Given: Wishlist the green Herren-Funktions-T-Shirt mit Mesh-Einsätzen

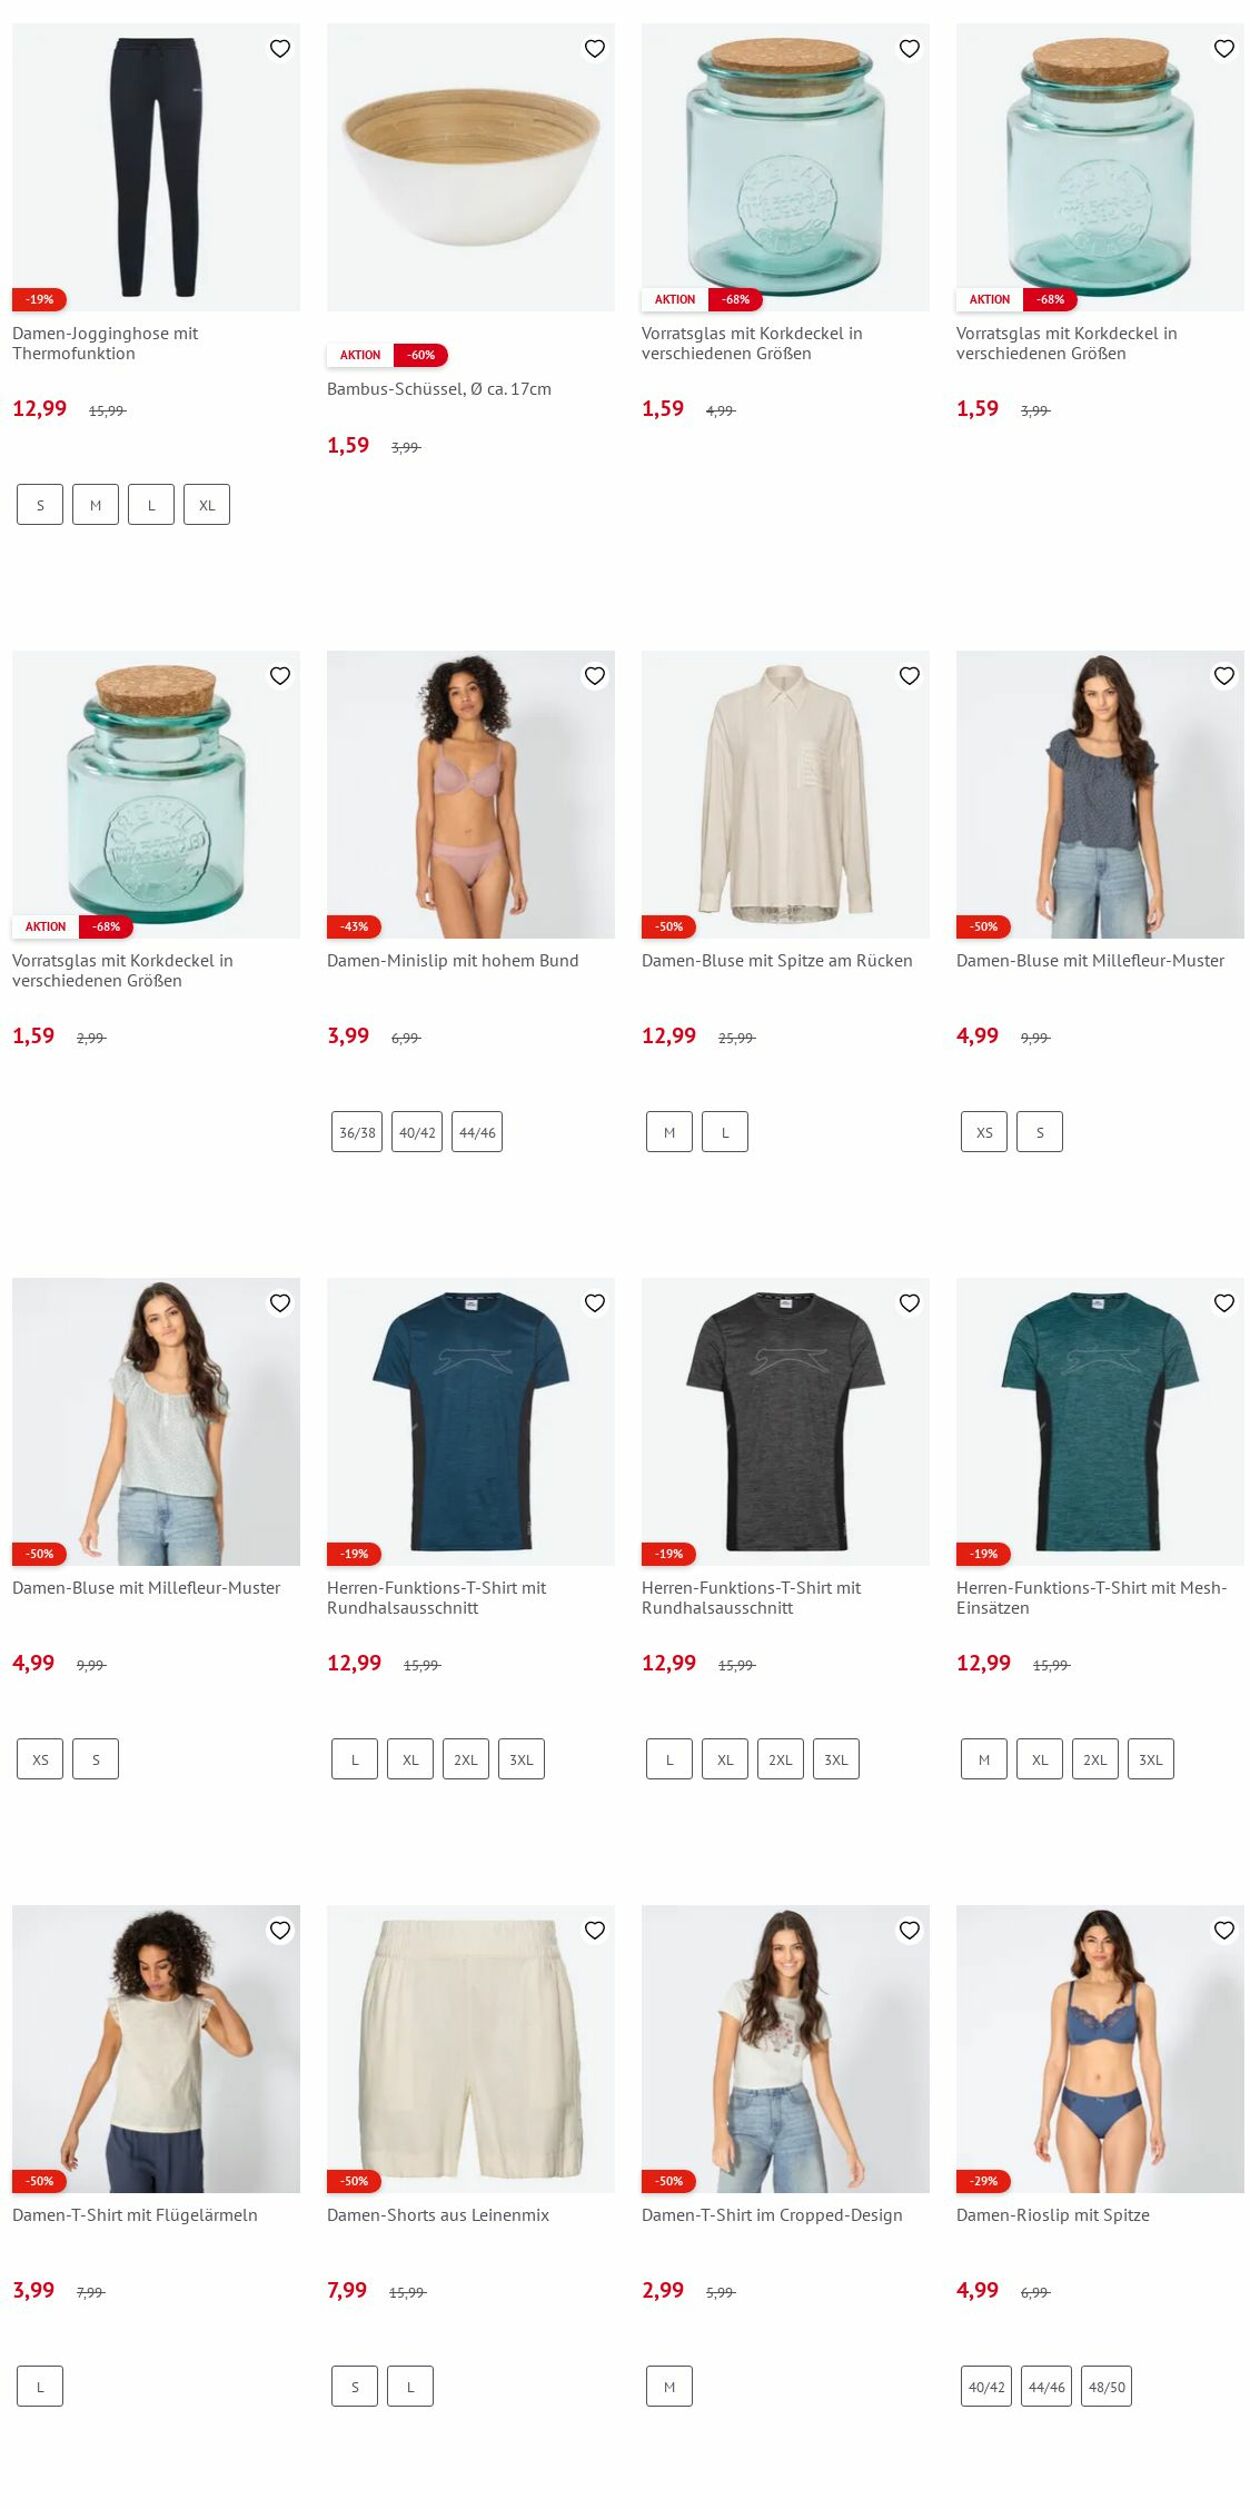Looking at the screenshot, I should 1224,1303.
